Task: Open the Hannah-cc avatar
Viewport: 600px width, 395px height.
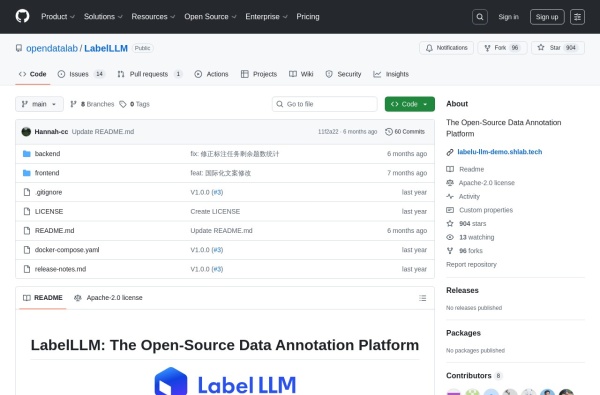Action: pos(26,132)
